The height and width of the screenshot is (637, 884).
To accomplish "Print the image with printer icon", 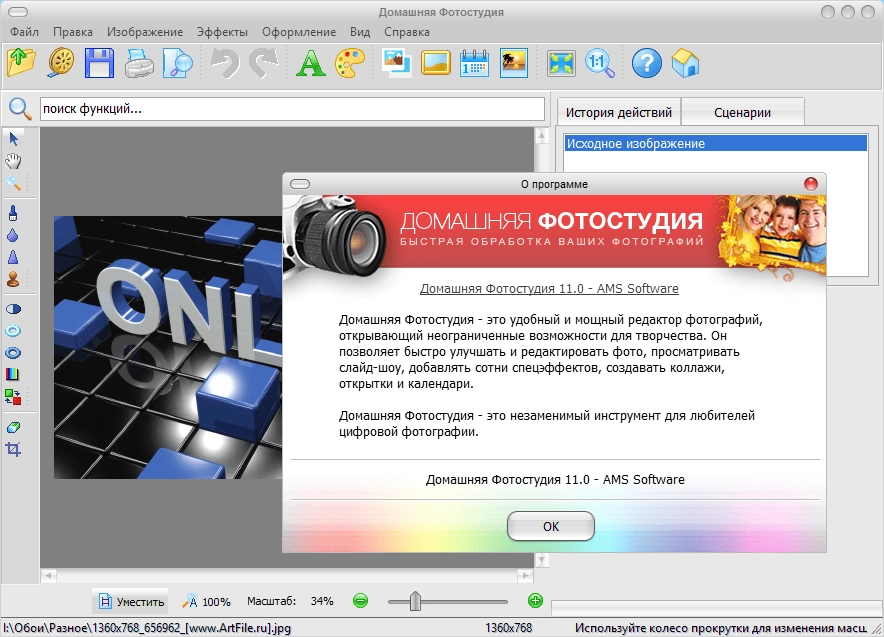I will pos(139,63).
